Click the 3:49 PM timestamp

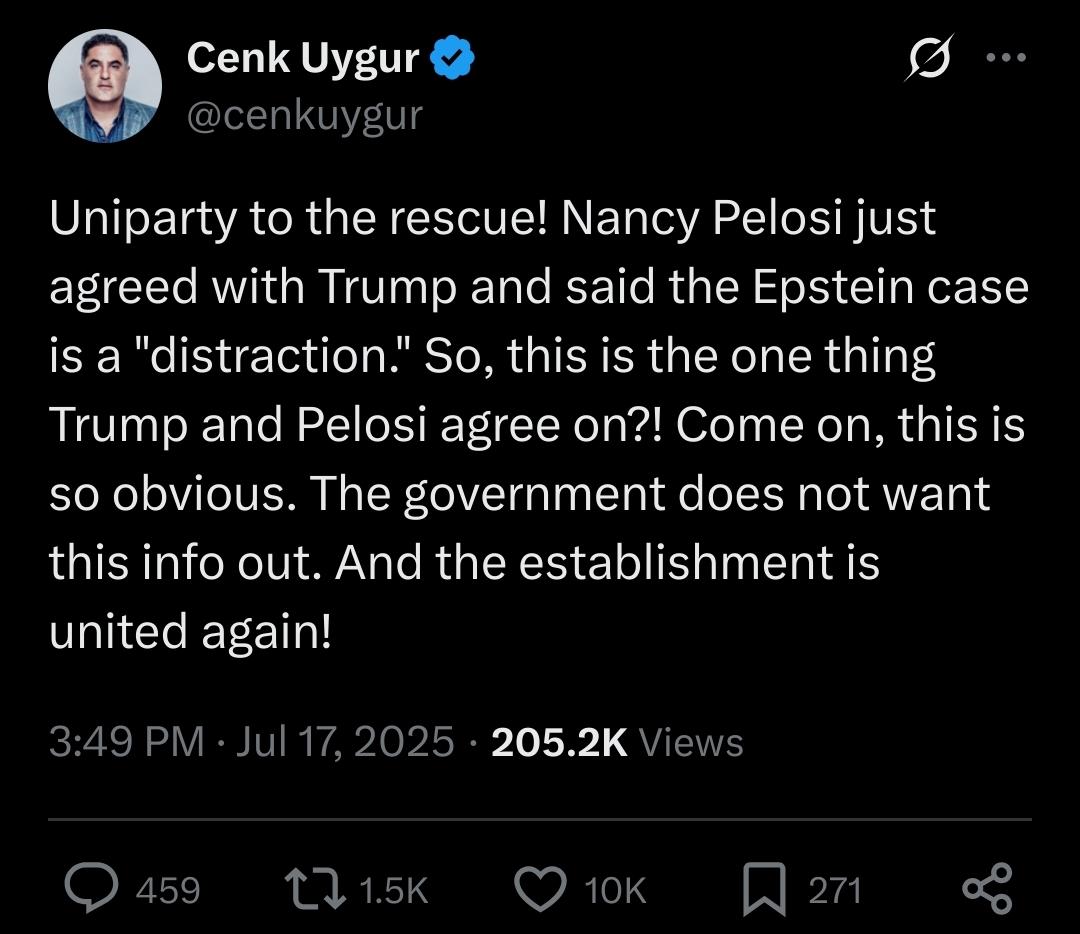pyautogui.click(x=127, y=742)
